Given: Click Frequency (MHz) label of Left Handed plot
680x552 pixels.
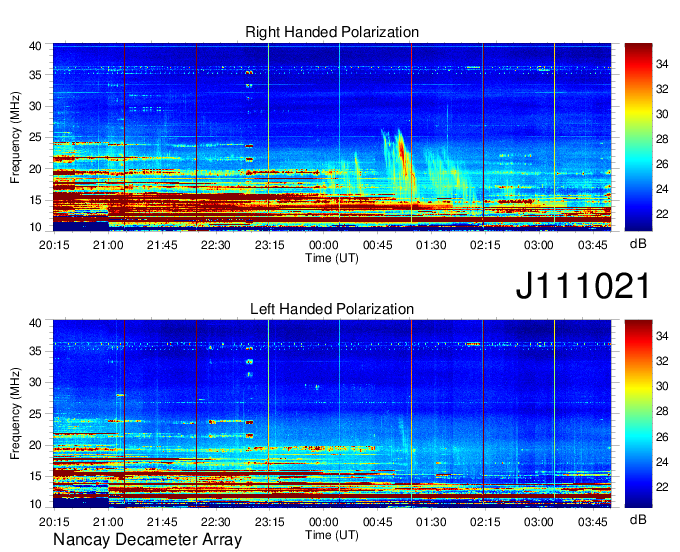Looking at the screenshot, I should click(15, 414).
